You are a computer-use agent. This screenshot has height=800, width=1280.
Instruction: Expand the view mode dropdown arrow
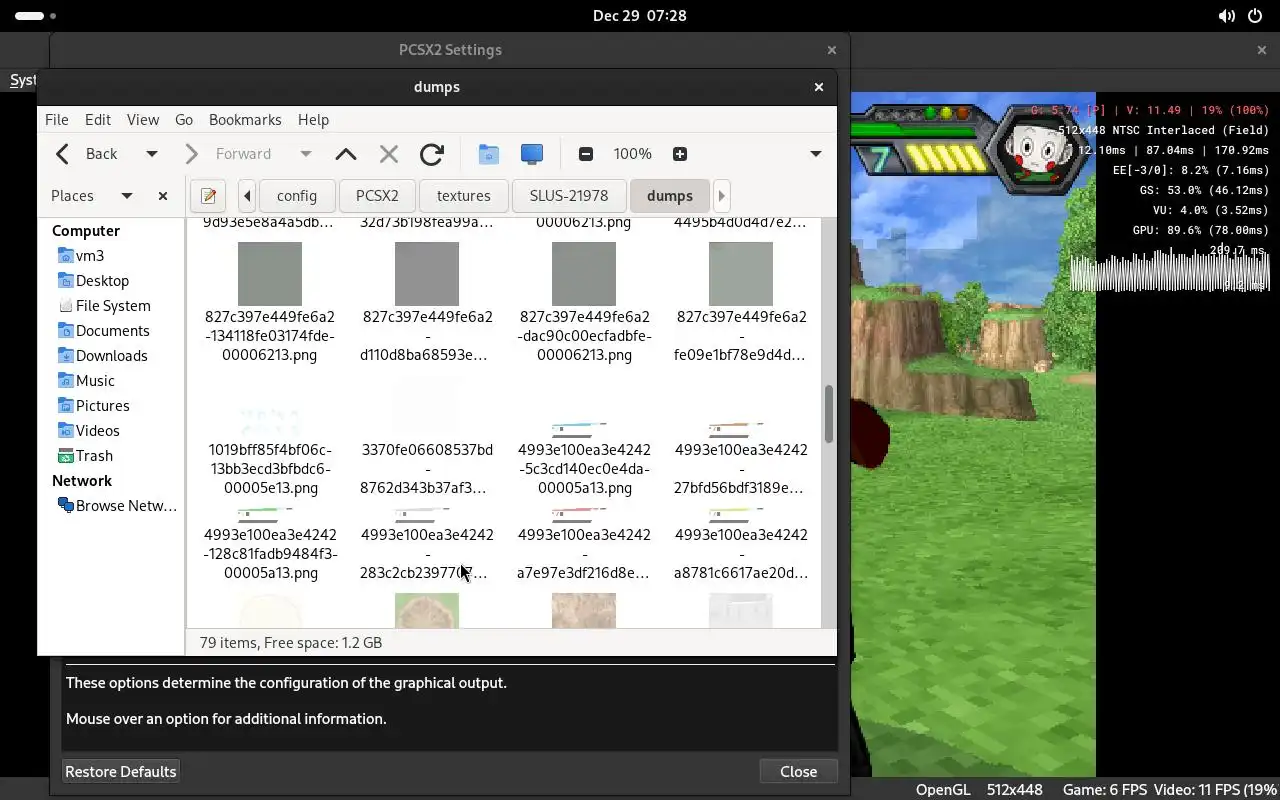[816, 154]
